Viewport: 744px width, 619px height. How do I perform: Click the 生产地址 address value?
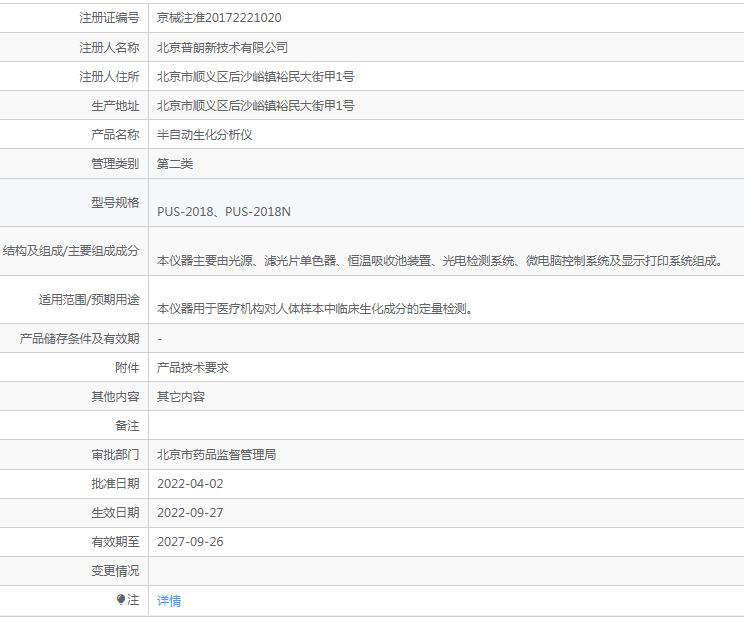click(x=255, y=105)
